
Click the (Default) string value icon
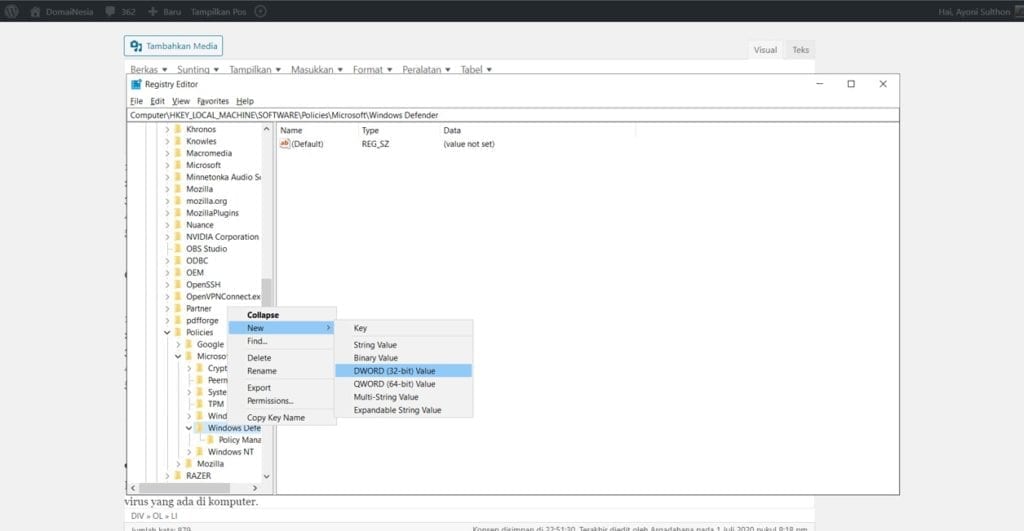[x=285, y=144]
